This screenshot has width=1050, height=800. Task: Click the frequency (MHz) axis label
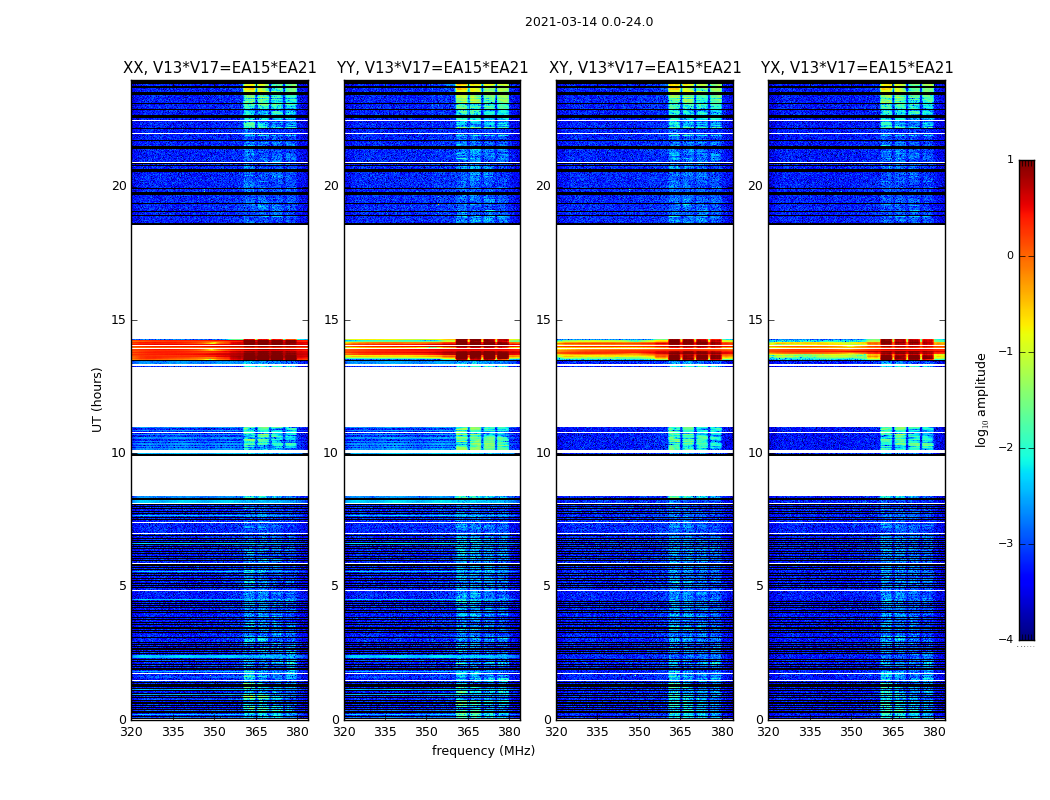click(x=483, y=750)
